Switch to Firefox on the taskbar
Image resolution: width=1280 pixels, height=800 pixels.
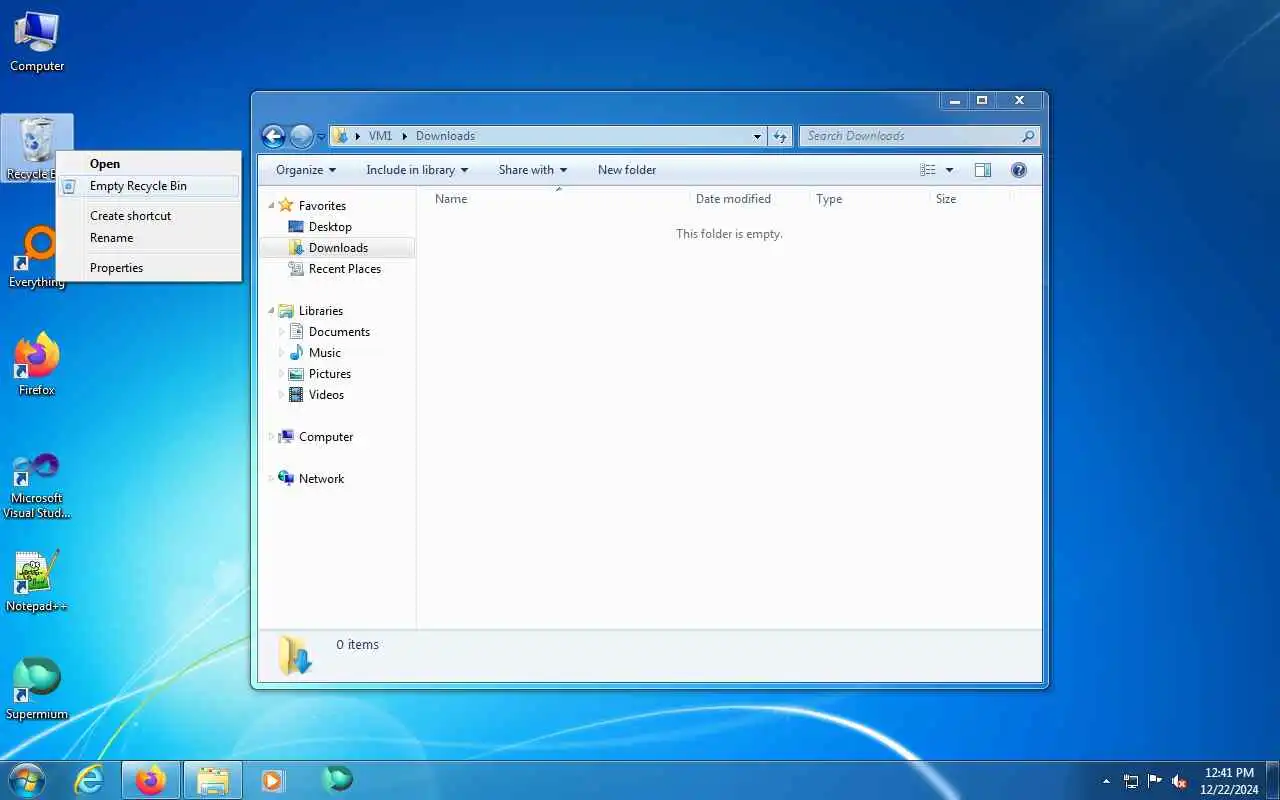[151, 780]
